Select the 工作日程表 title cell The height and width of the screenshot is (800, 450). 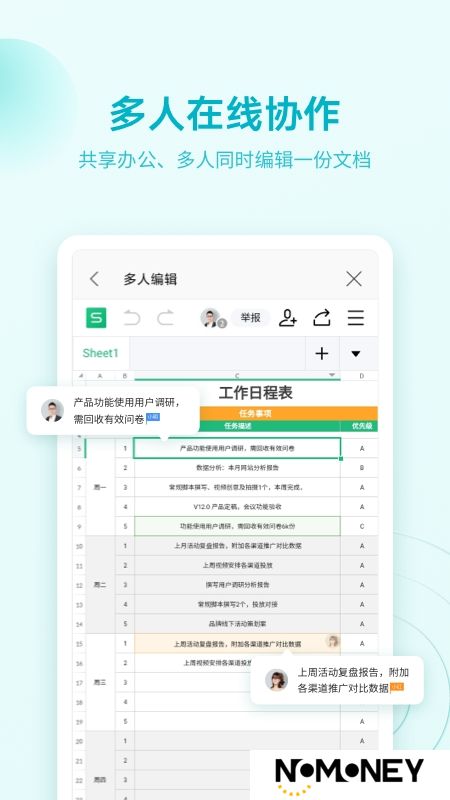point(256,393)
